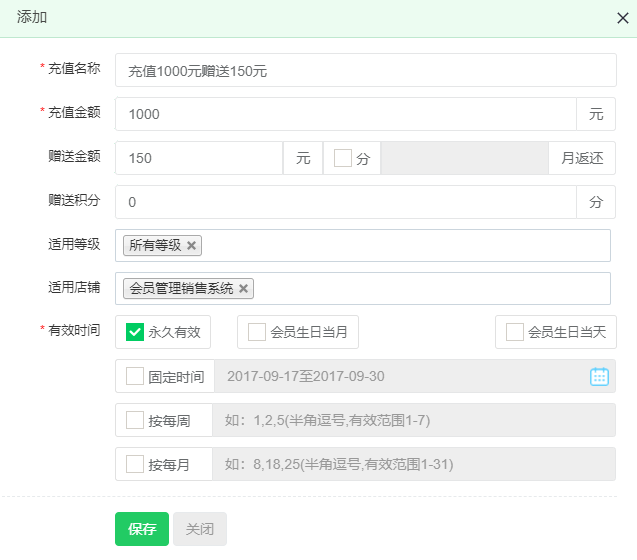Uncheck the 永久有效 checkbox
Screen dimensions: 637x560
(x=135, y=332)
